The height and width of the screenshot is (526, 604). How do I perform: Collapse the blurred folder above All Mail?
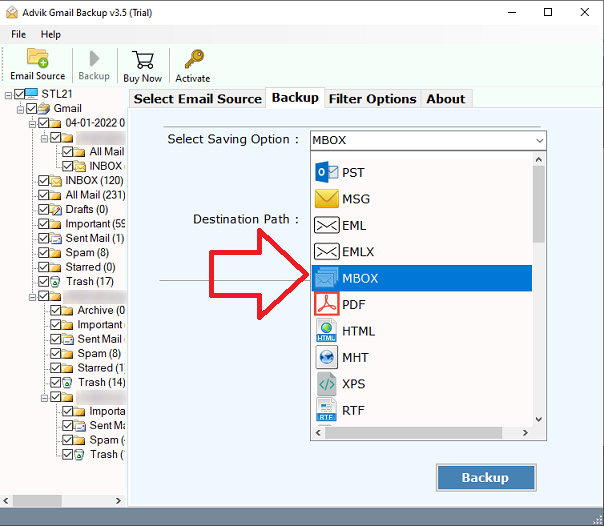pyautogui.click(x=44, y=138)
